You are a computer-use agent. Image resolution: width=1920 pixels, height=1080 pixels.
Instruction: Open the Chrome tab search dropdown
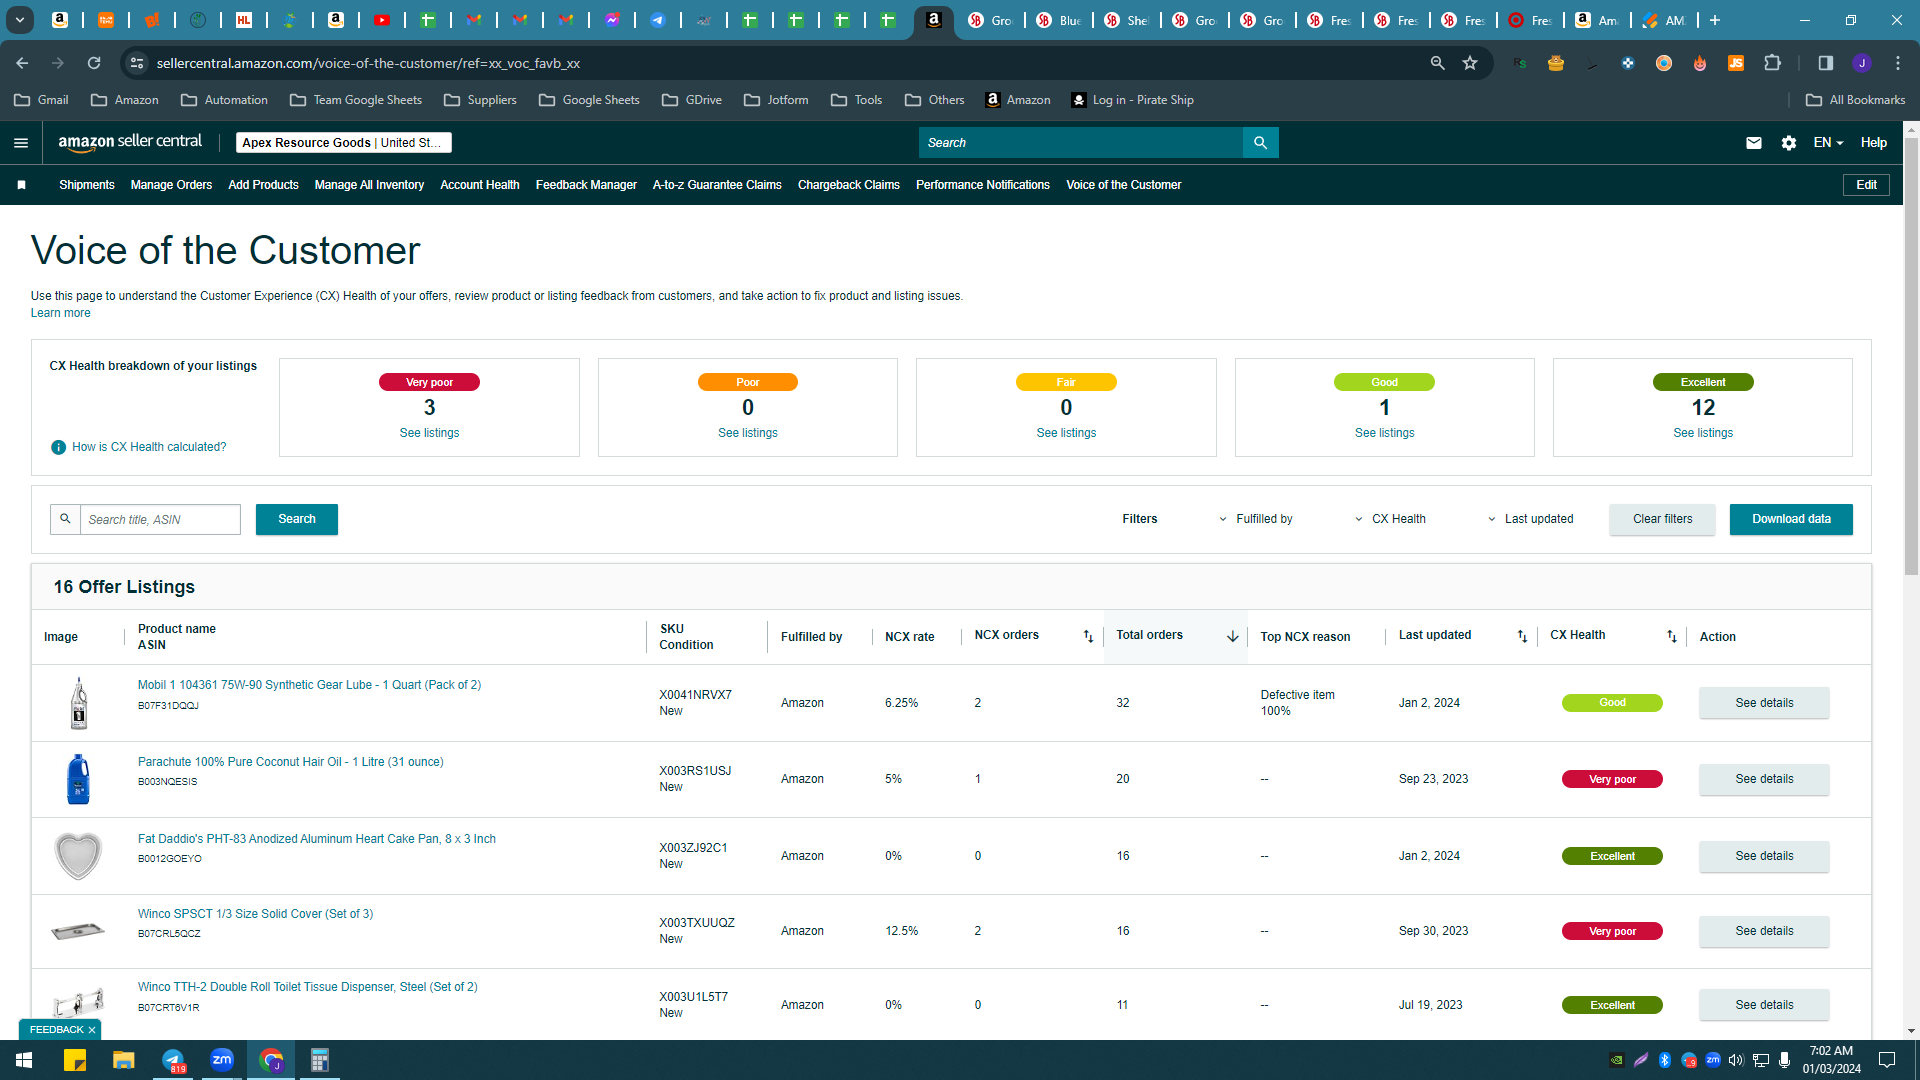pyautogui.click(x=19, y=20)
